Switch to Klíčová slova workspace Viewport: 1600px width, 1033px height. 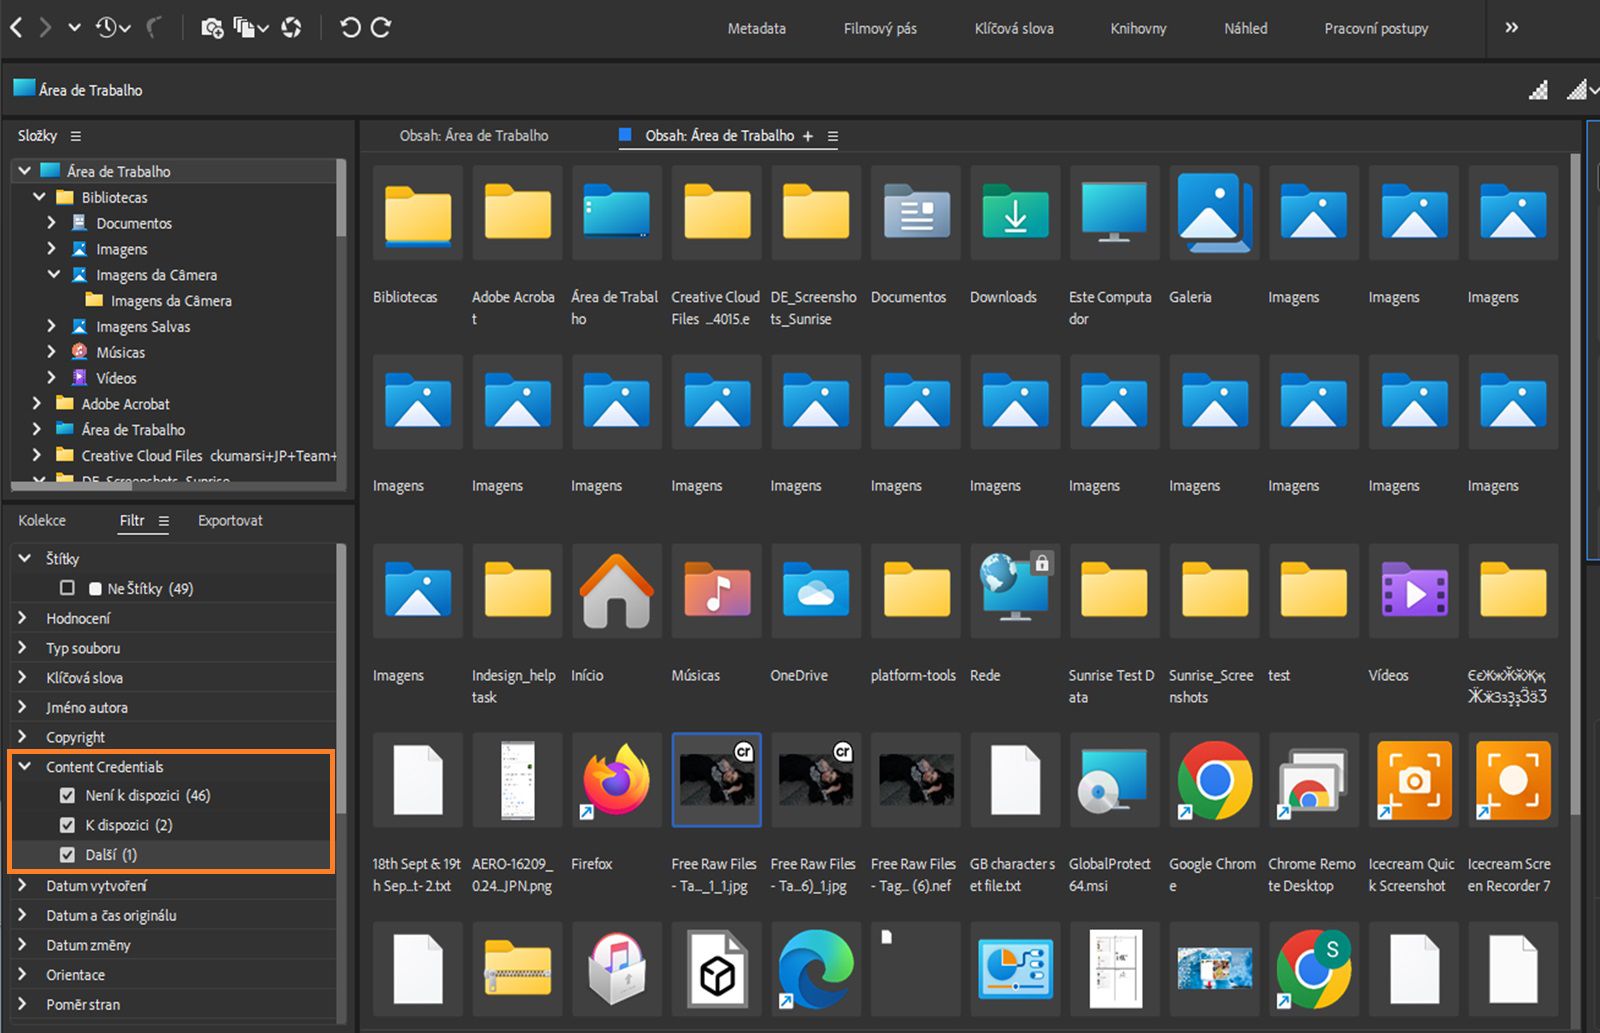(1014, 28)
